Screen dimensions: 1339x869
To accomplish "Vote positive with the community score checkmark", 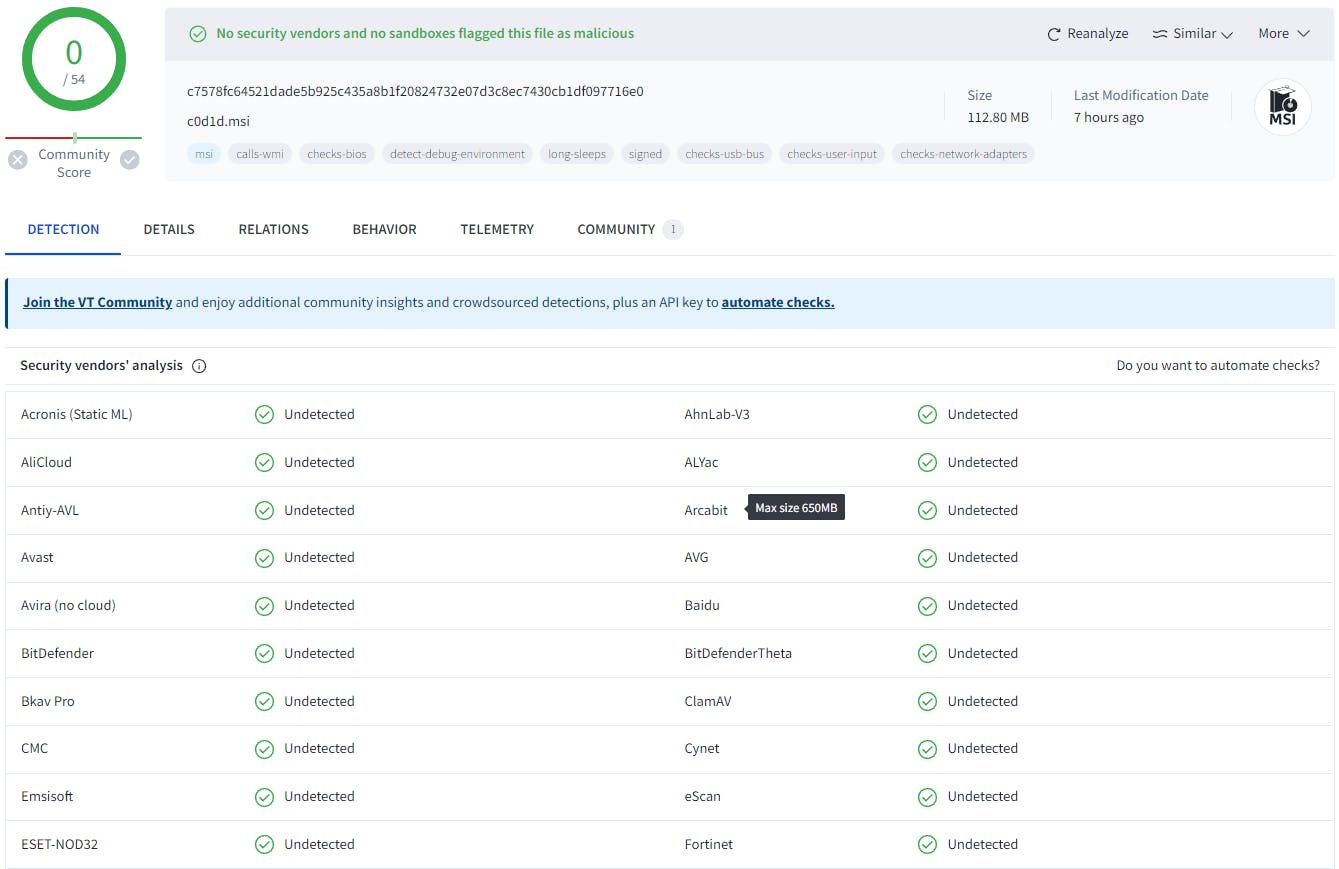I will point(130,160).
